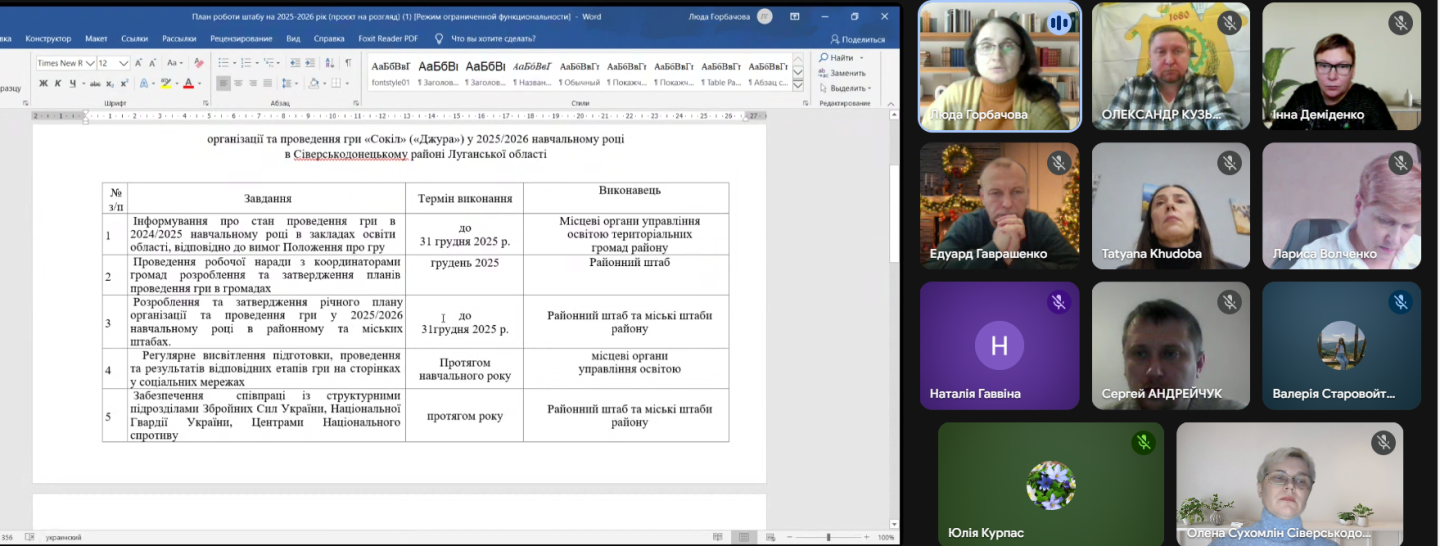Expand highlight color dropdown arrow

(x=177, y=83)
